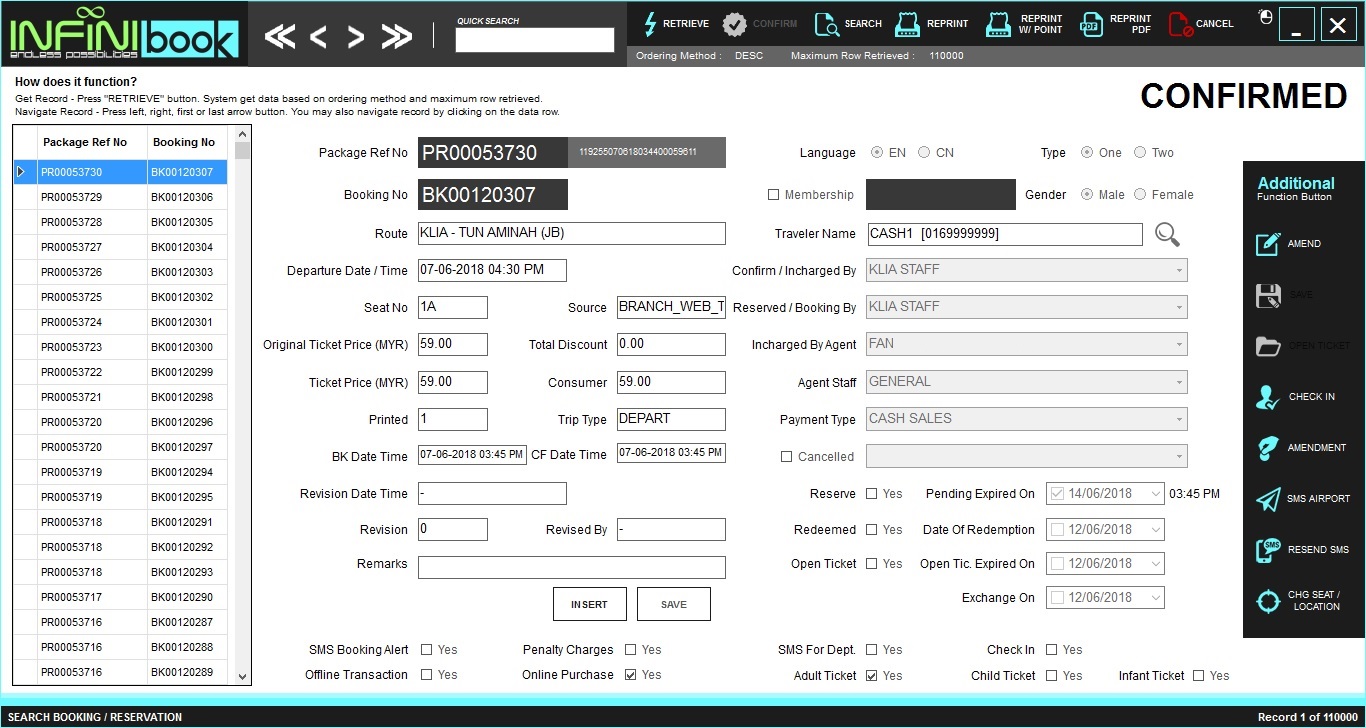Toggle SMS Booking Alert Yes checkbox
The height and width of the screenshot is (728, 1366).
pyautogui.click(x=427, y=650)
